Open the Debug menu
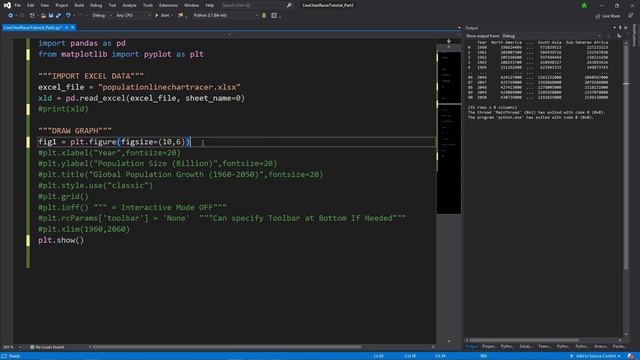The image size is (640, 360). [96, 5]
